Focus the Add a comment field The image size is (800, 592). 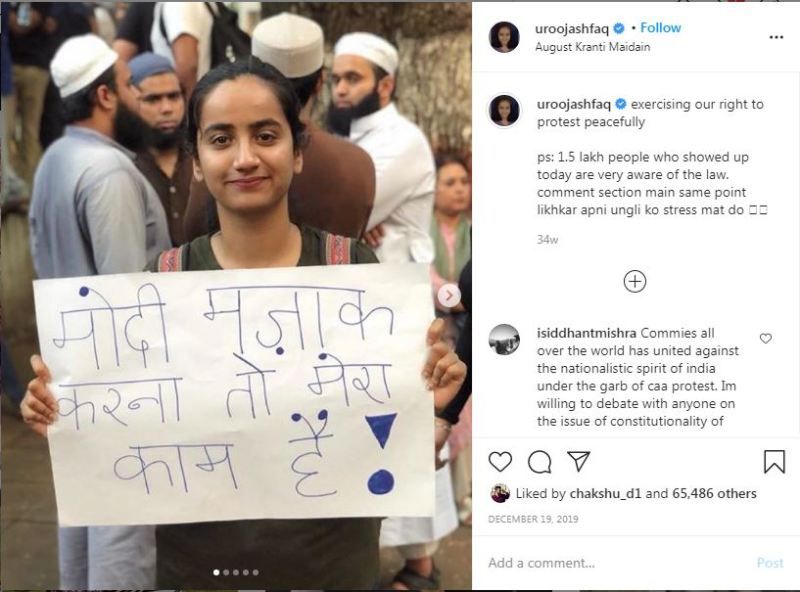617,563
